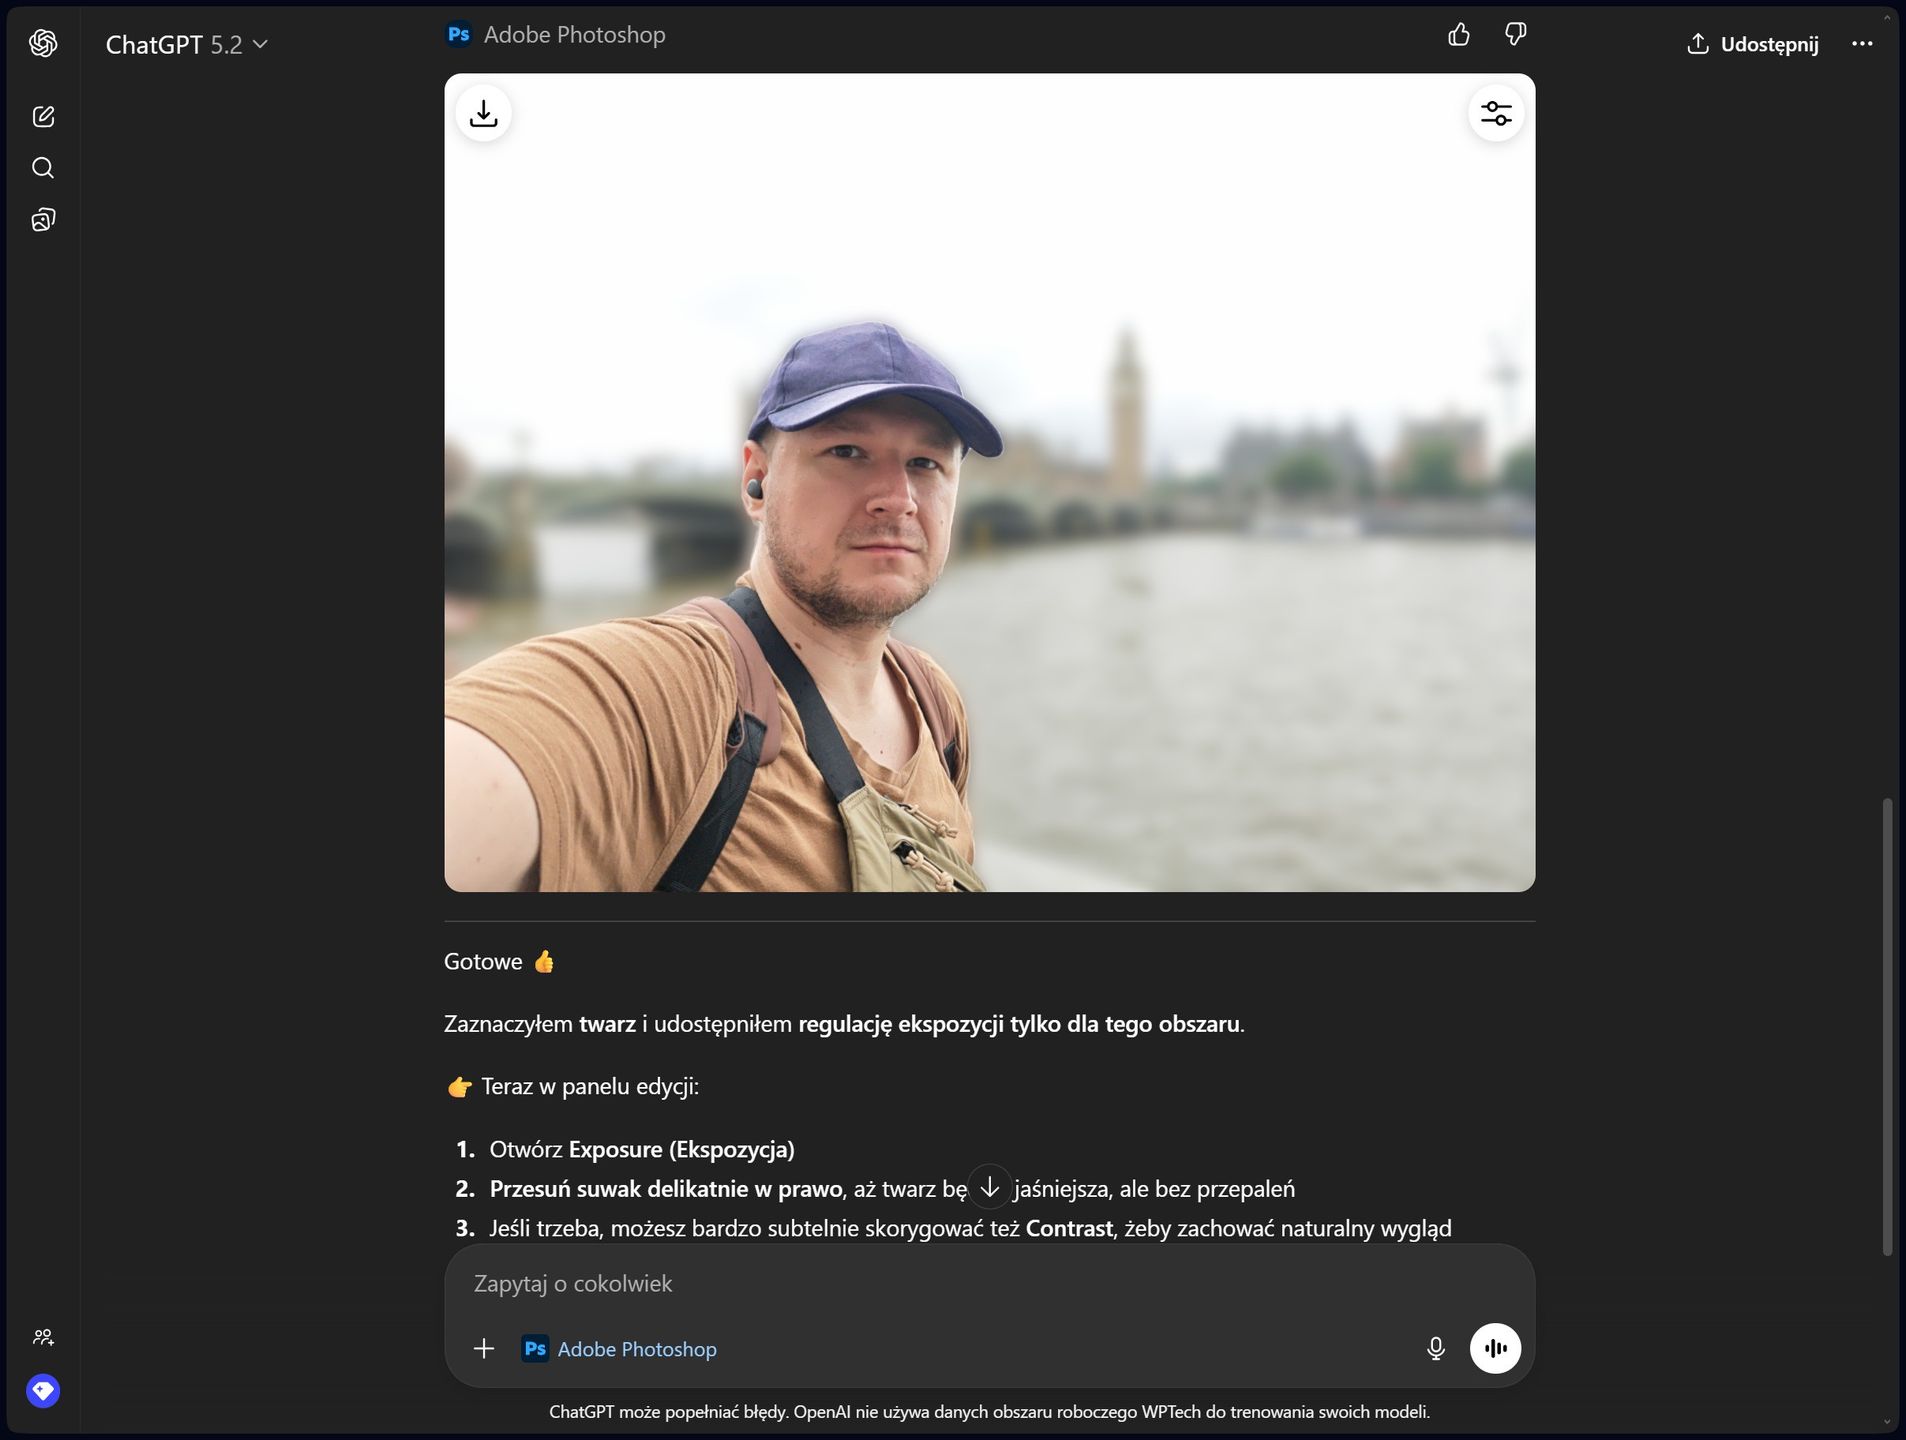Image resolution: width=1906 pixels, height=1440 pixels.
Task: Open the three-dots more options menu
Action: pos(1862,44)
